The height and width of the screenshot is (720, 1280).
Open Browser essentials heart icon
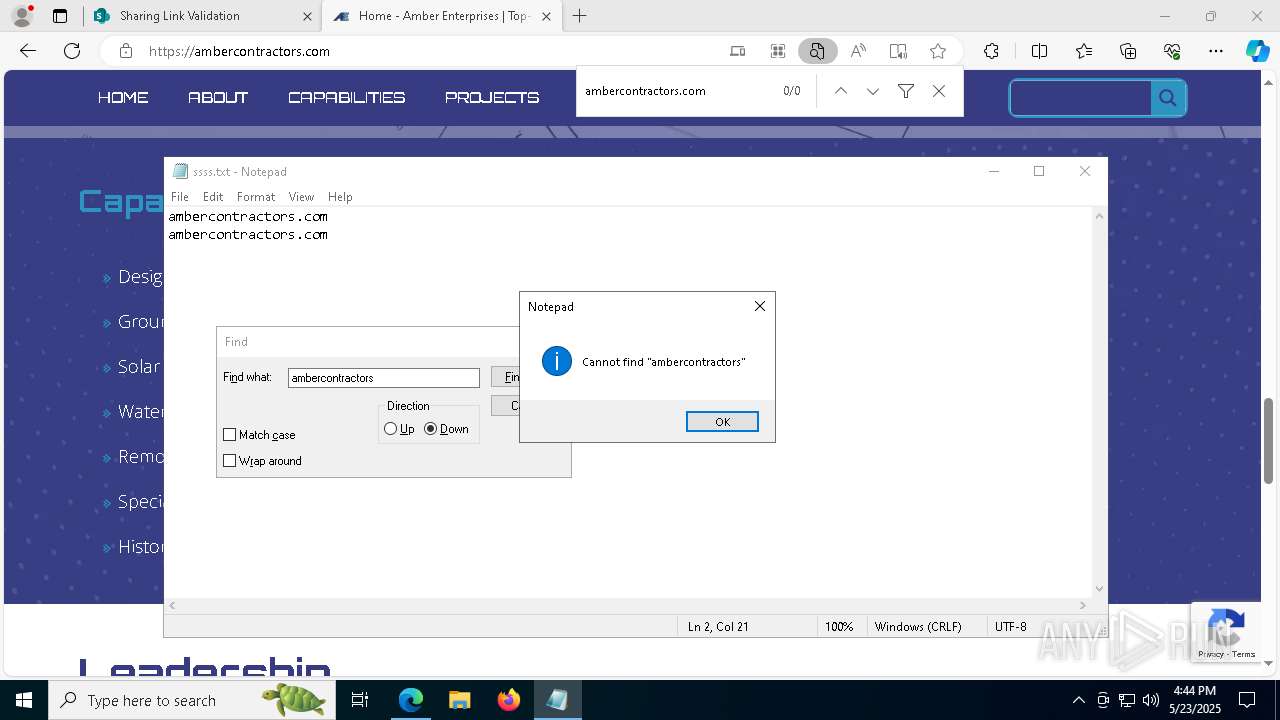pos(1172,51)
